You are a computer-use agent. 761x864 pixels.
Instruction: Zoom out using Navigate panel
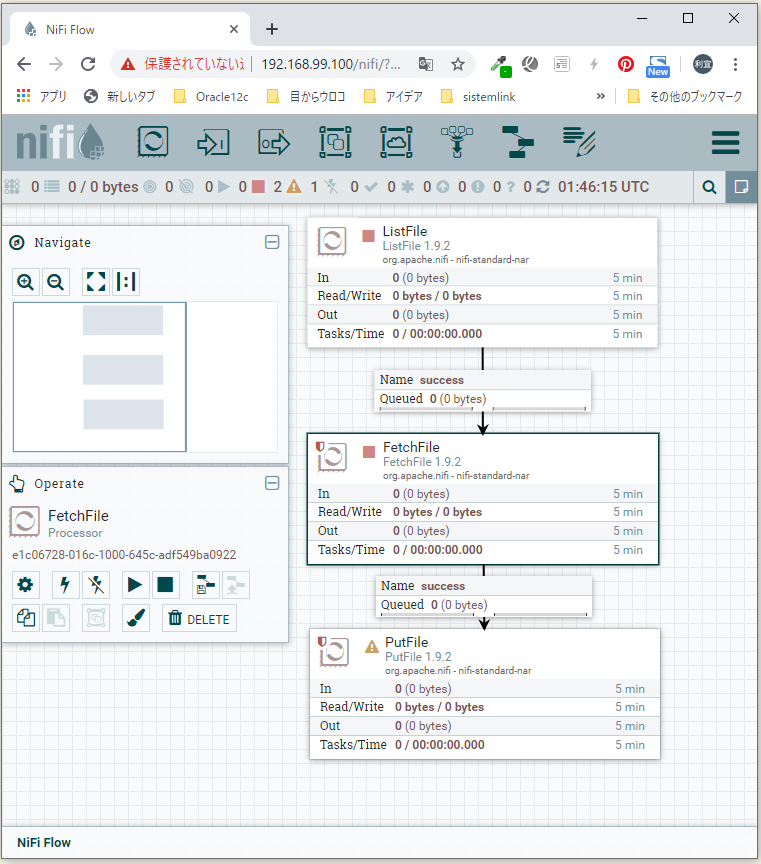point(56,282)
